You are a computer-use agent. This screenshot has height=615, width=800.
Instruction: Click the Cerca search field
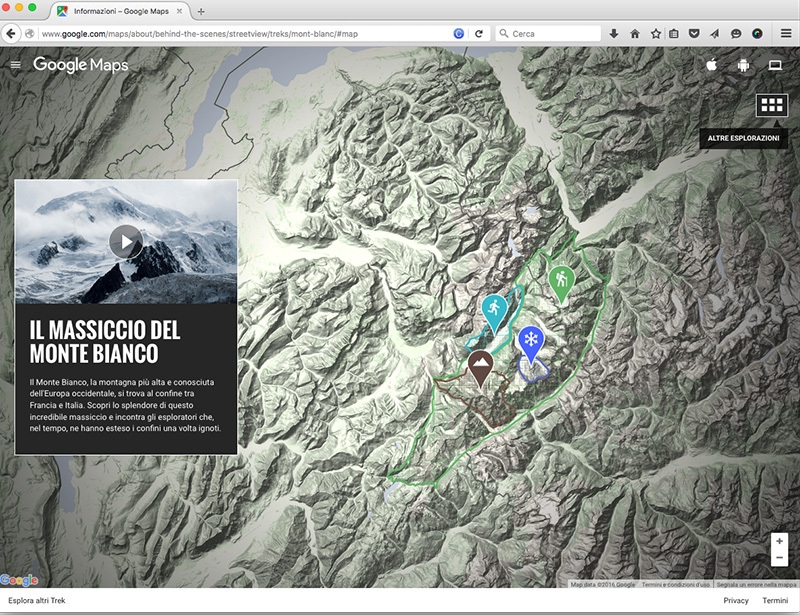548,34
